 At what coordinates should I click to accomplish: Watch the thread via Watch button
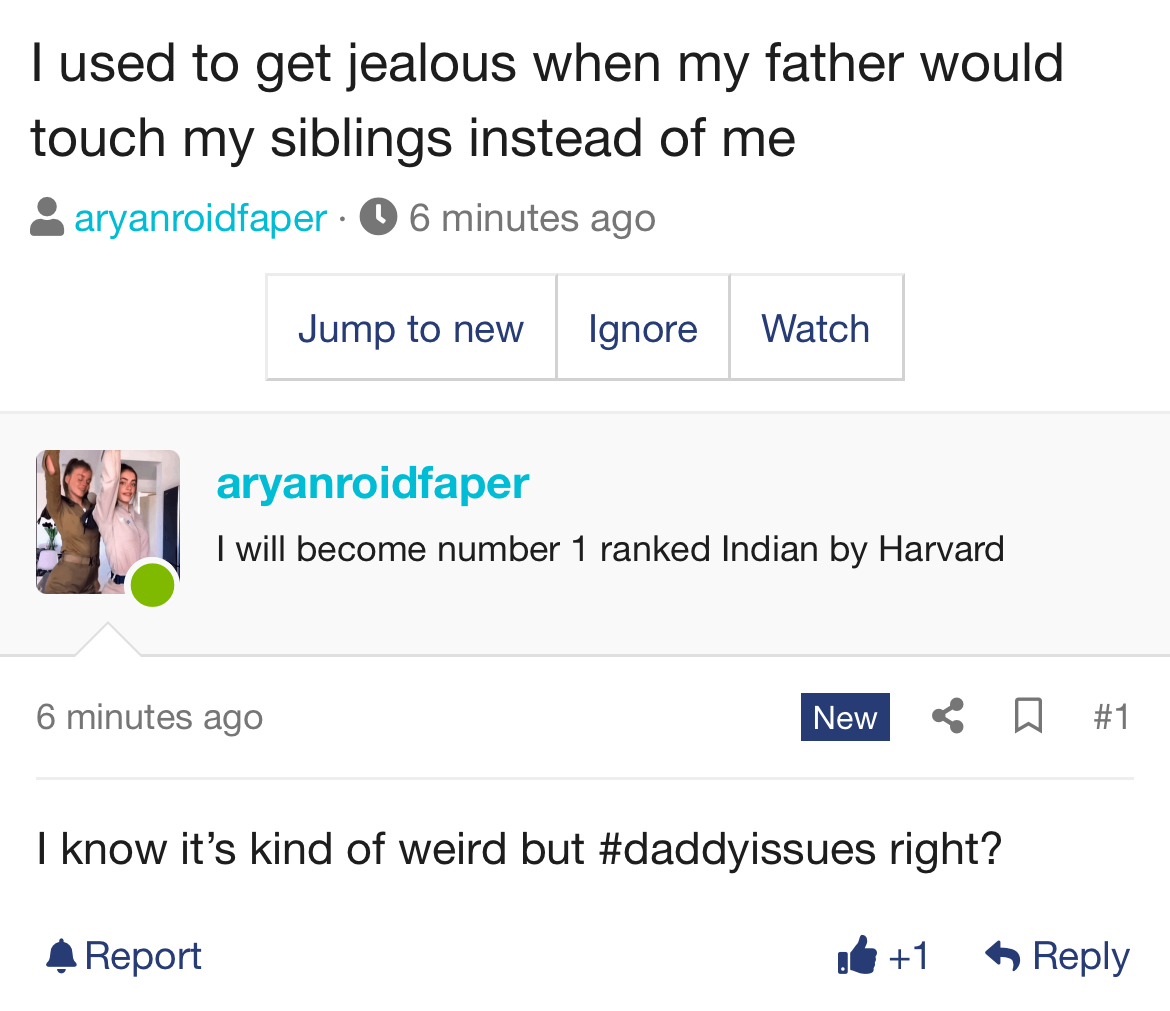pyautogui.click(x=815, y=328)
